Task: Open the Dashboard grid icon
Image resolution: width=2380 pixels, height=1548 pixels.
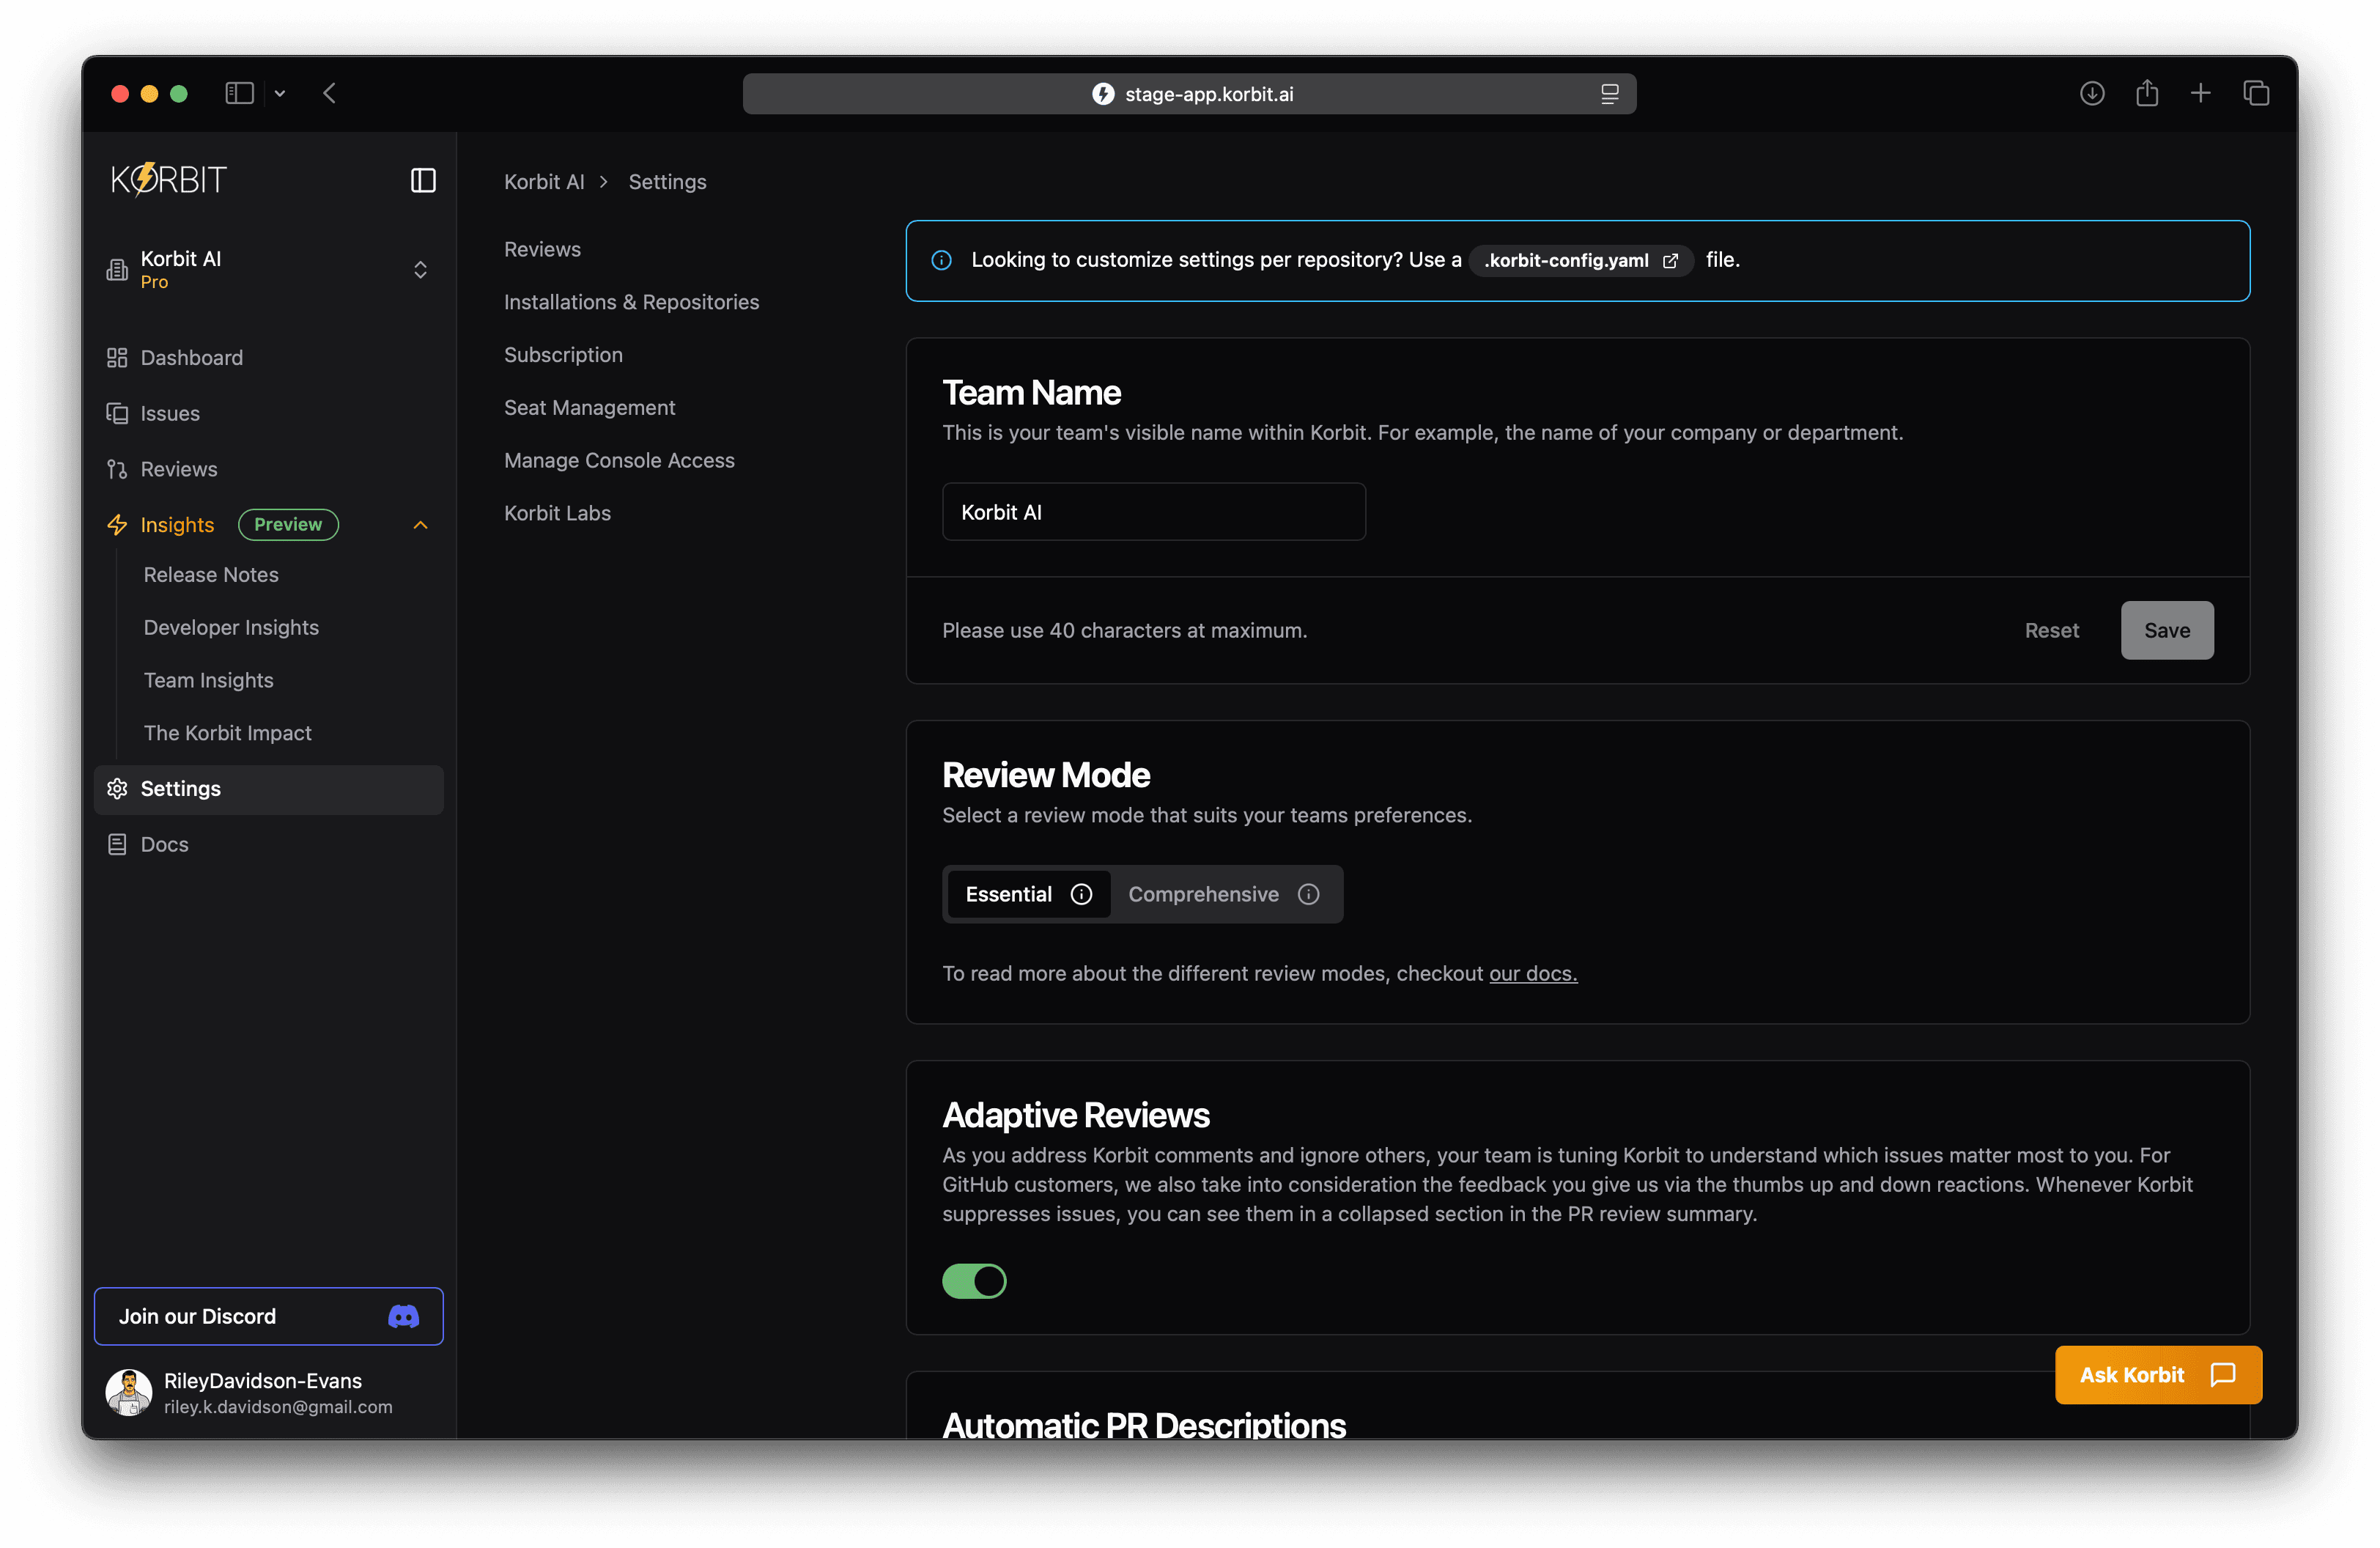Action: point(117,358)
